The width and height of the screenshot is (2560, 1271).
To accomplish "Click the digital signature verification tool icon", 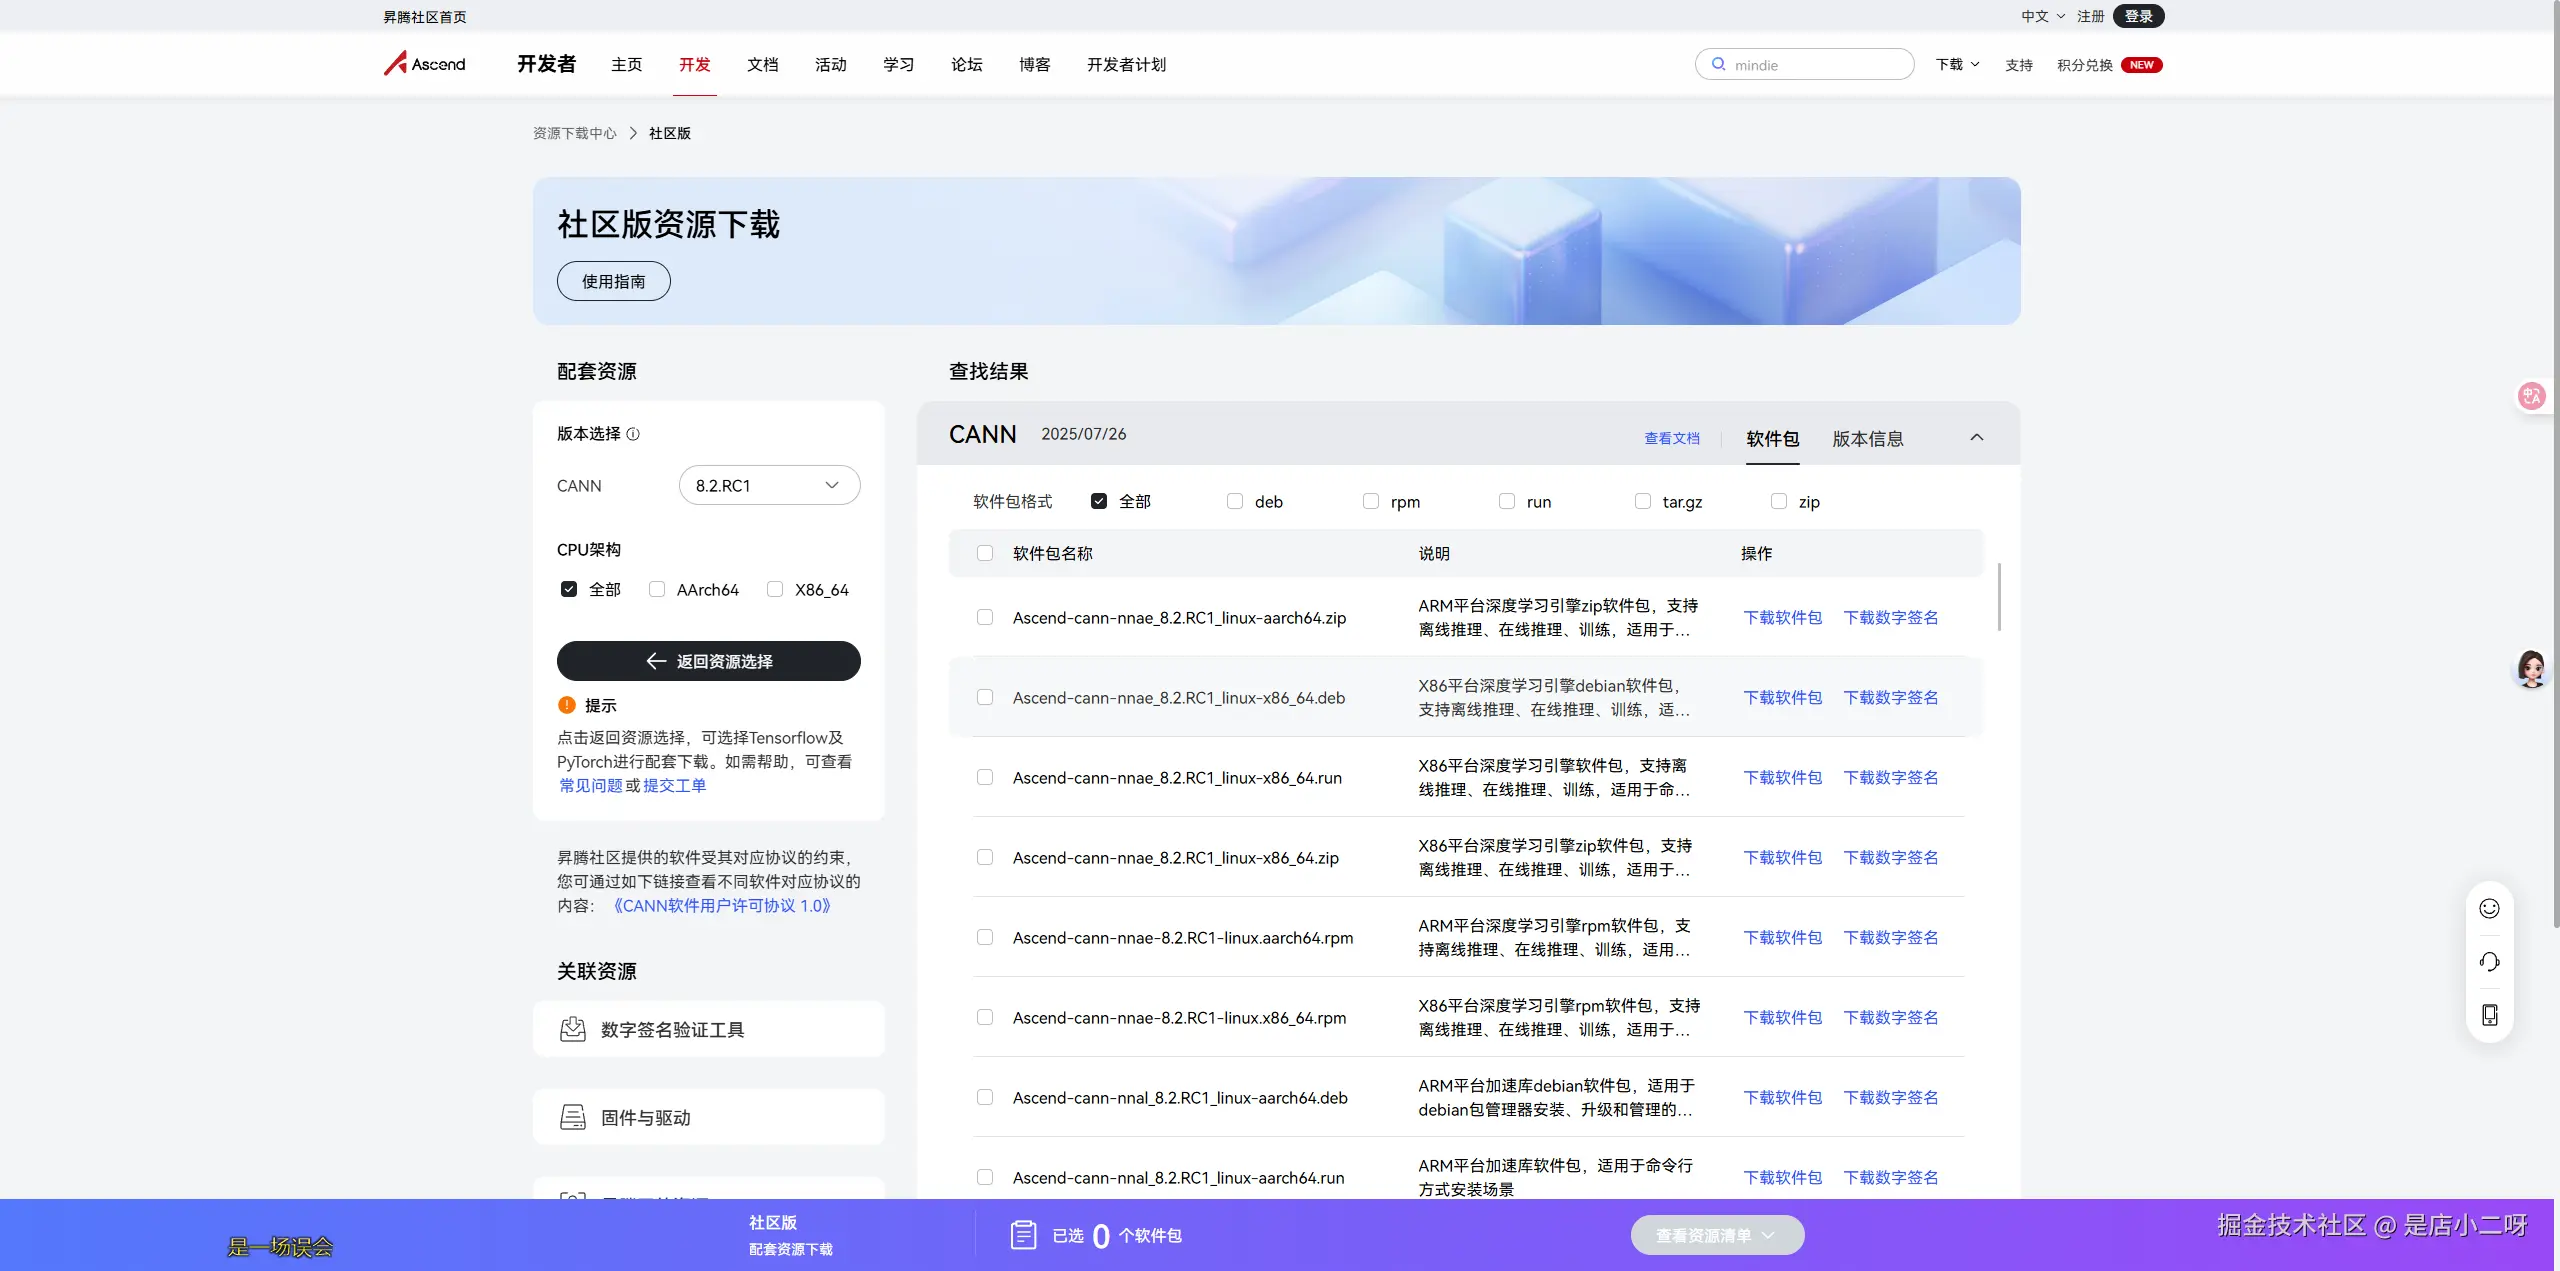I will tap(573, 1029).
